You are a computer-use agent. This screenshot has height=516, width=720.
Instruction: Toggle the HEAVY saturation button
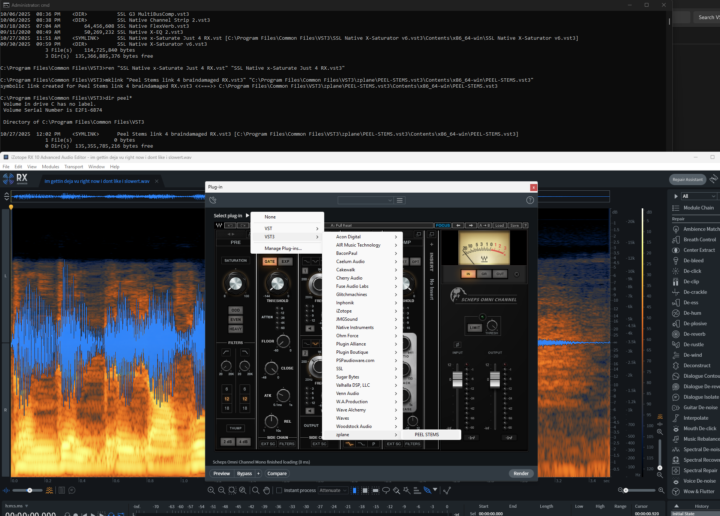(236, 329)
